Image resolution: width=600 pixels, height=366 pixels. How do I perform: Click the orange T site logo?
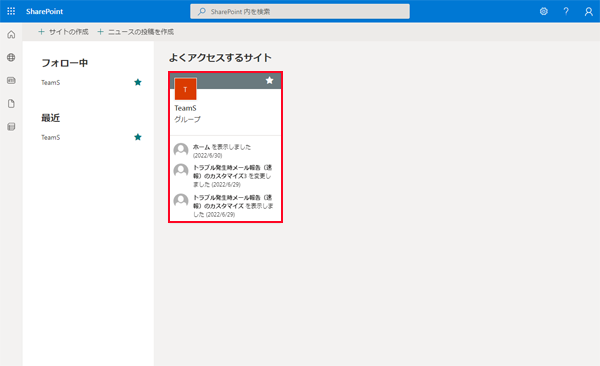186,89
